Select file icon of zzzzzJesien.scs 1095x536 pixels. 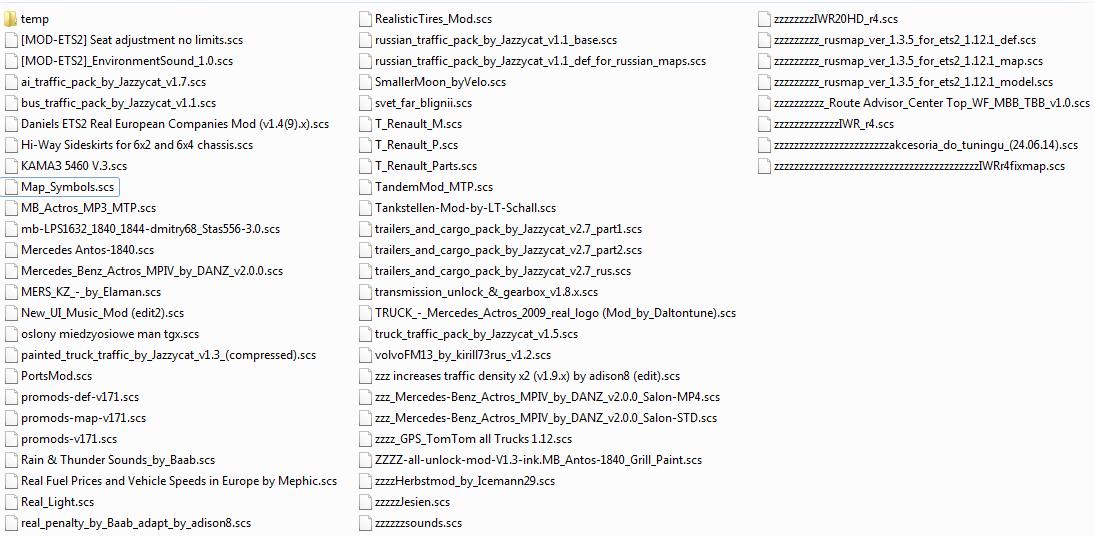click(365, 502)
